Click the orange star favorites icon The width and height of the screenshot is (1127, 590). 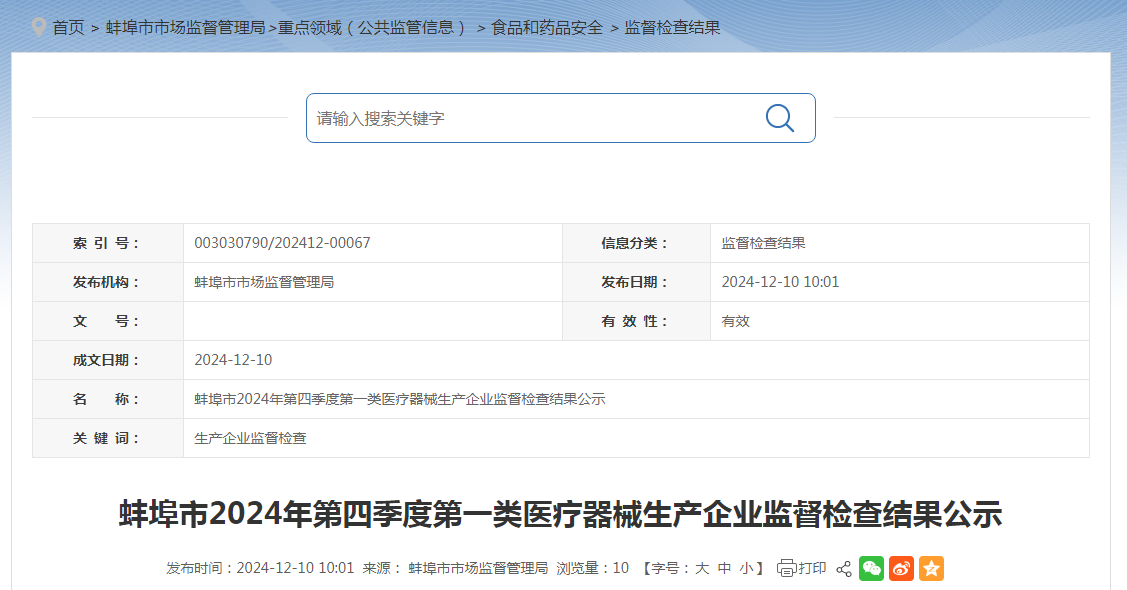tap(931, 568)
